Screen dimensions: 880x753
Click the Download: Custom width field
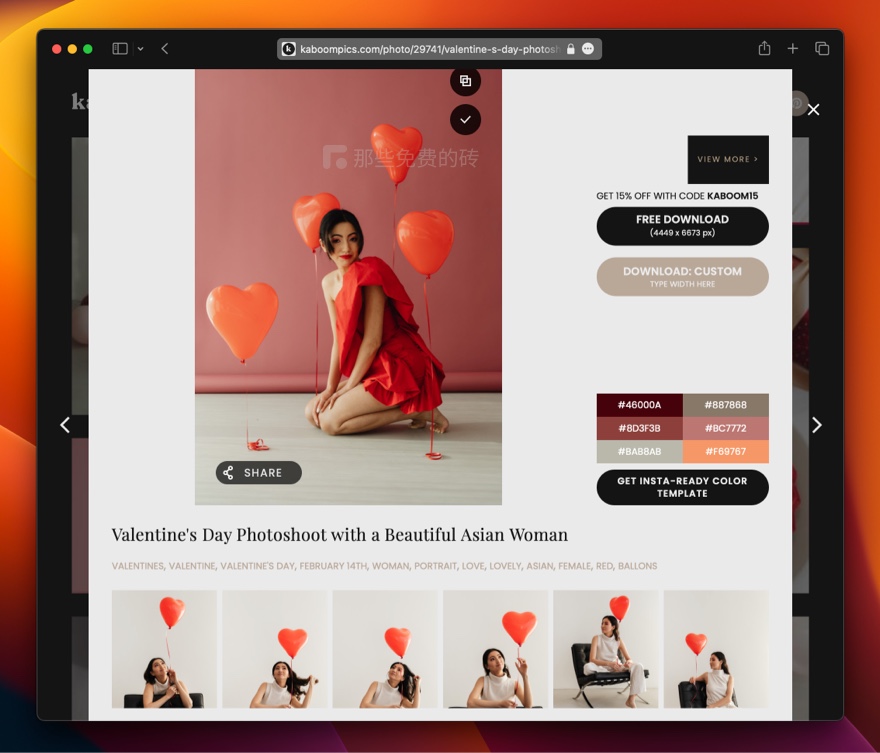coord(682,277)
